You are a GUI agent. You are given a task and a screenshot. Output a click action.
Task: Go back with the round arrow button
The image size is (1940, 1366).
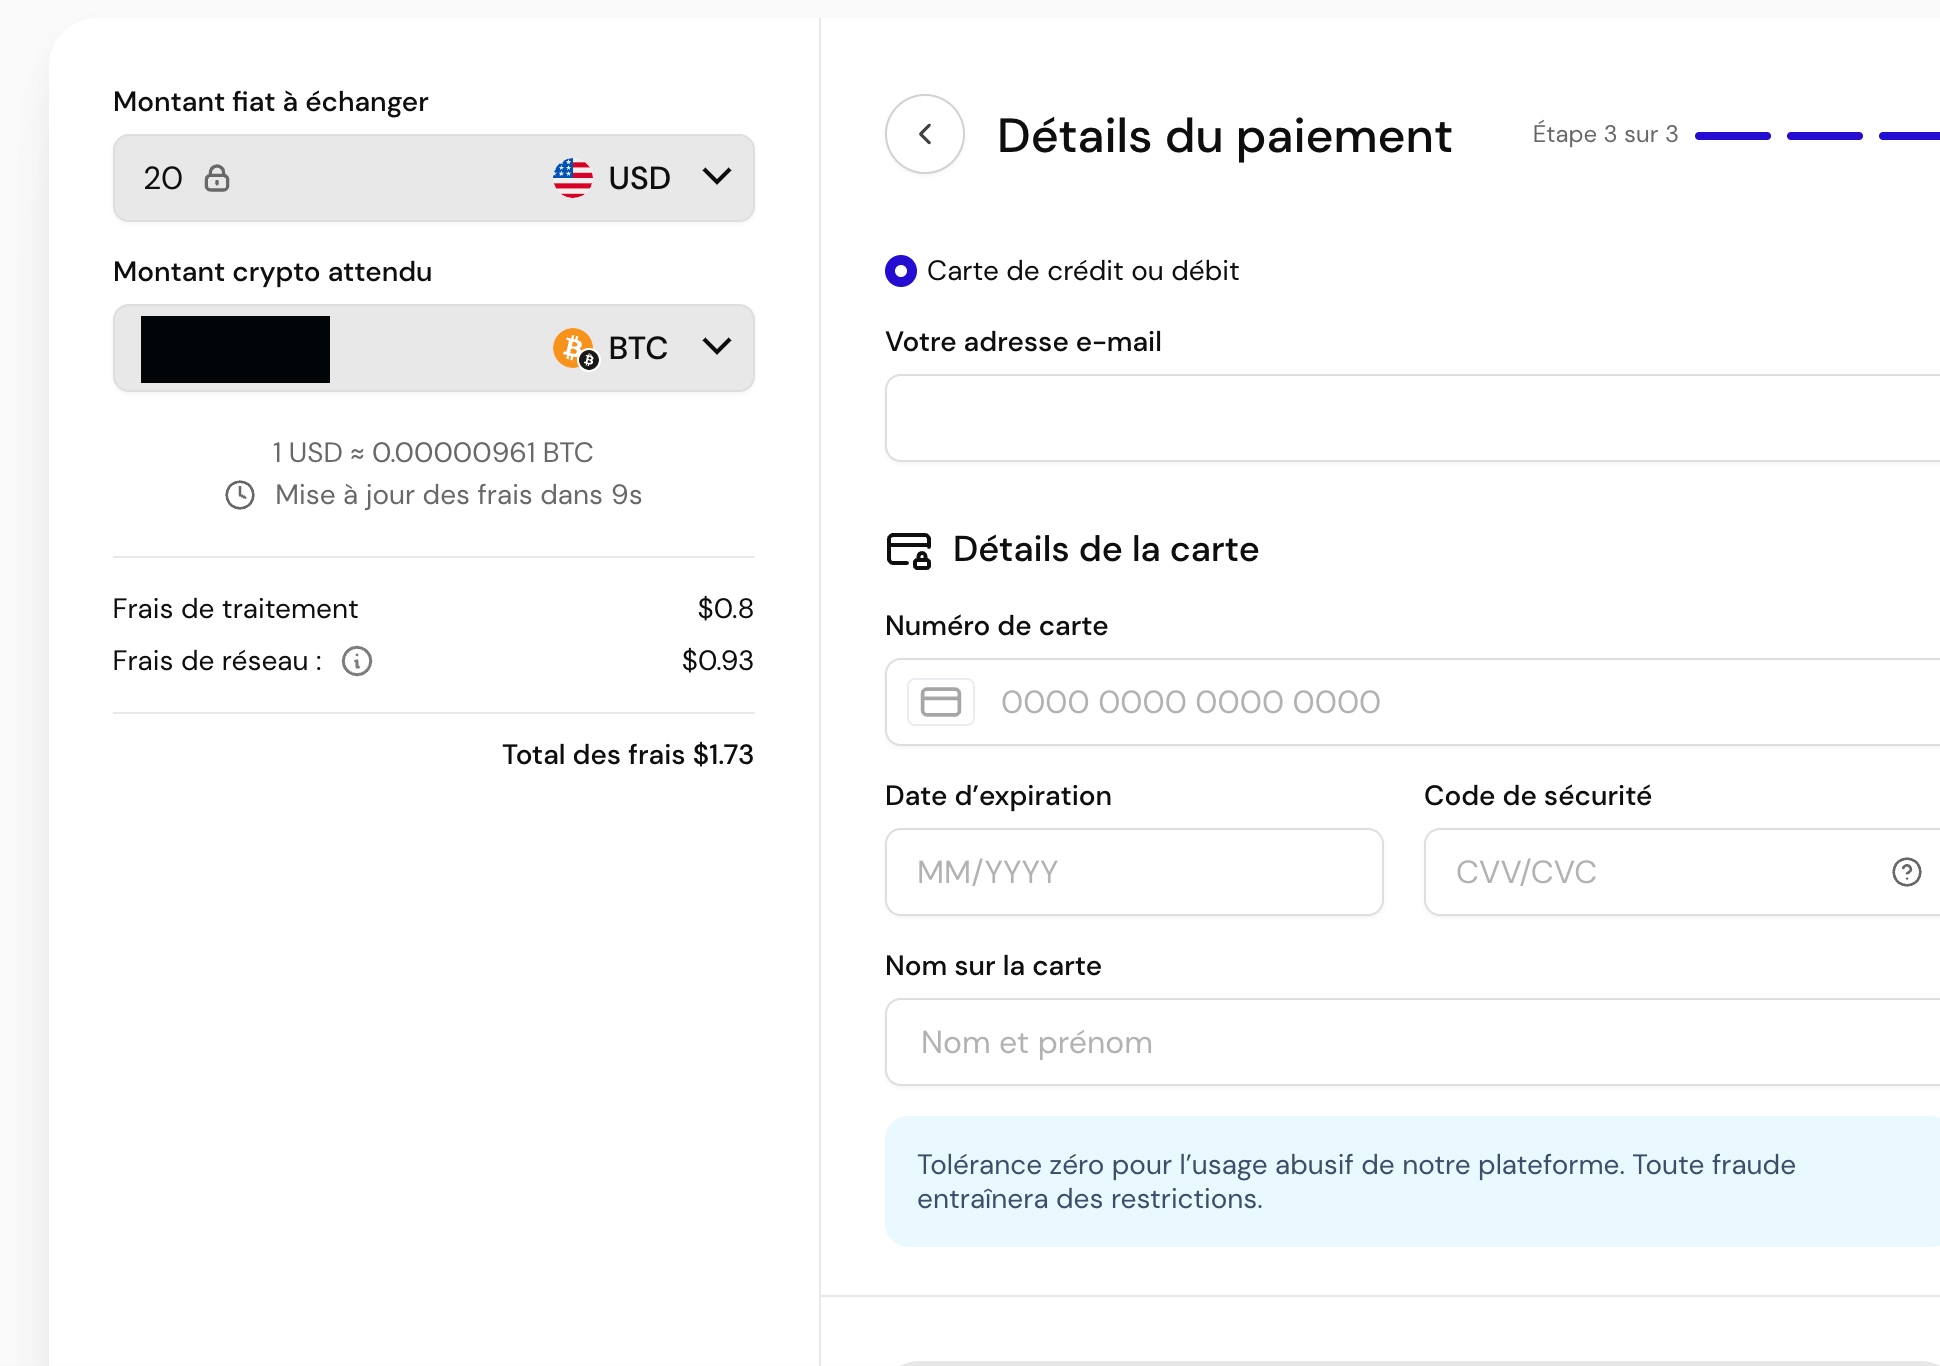[x=925, y=134]
